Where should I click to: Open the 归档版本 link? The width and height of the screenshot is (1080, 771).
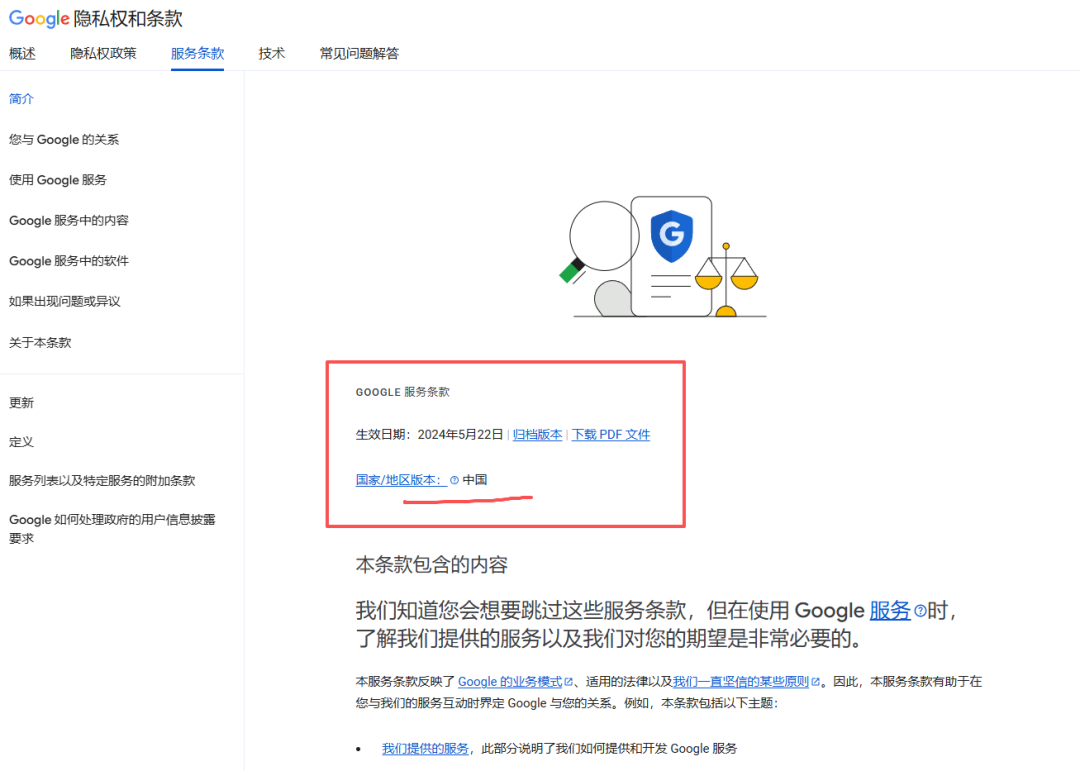coord(537,434)
